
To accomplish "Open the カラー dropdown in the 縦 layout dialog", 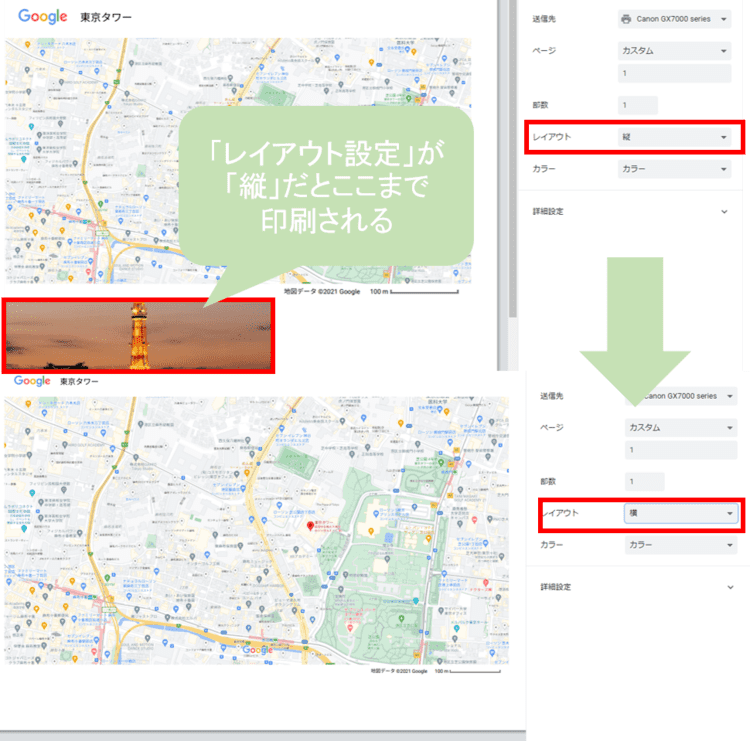I will 674,169.
